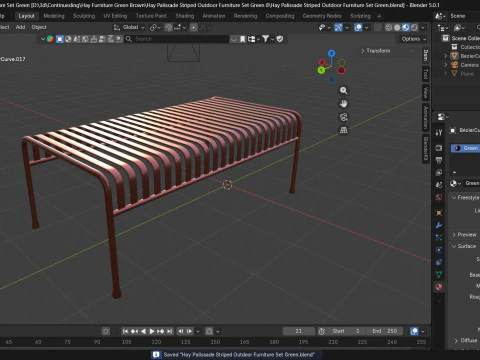The height and width of the screenshot is (360, 480).
Task: Click the bookmark icon next to search
Action: coord(243,39)
